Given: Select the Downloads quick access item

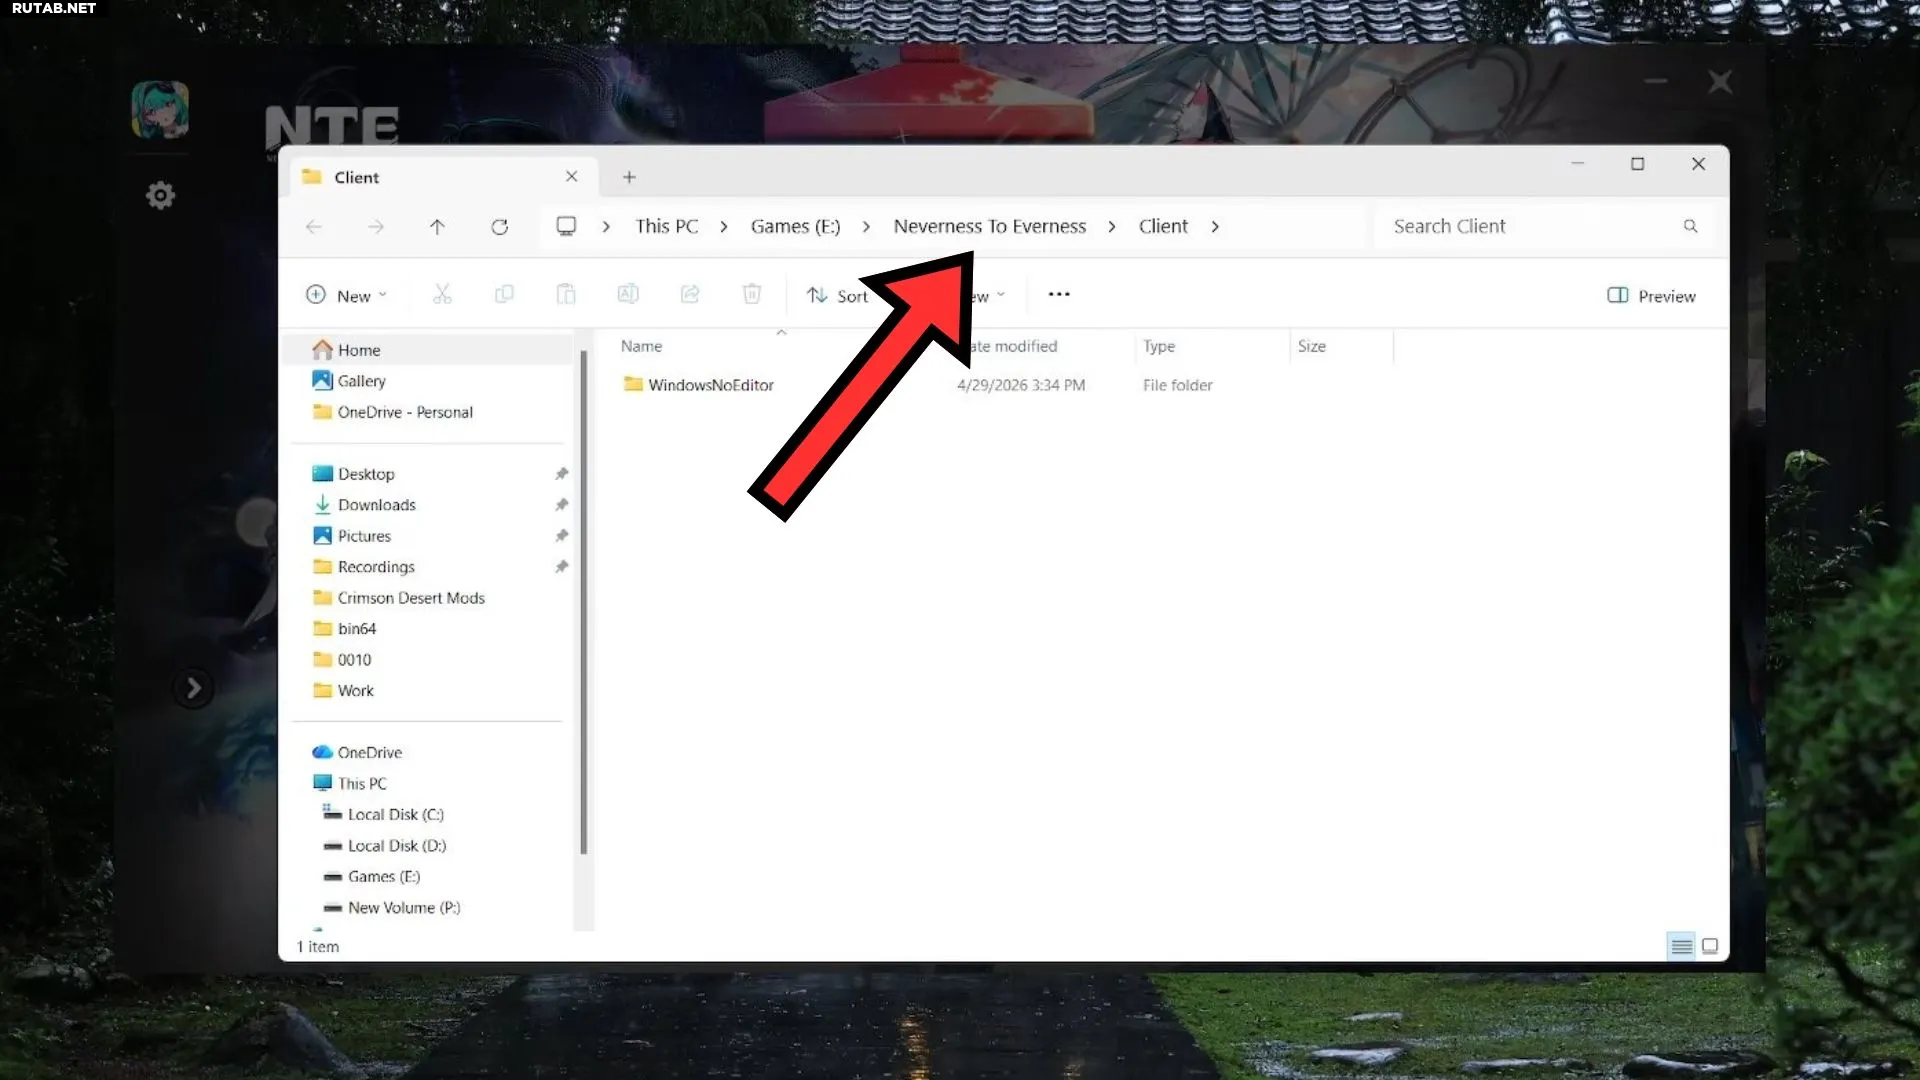Looking at the screenshot, I should pyautogui.click(x=376, y=505).
